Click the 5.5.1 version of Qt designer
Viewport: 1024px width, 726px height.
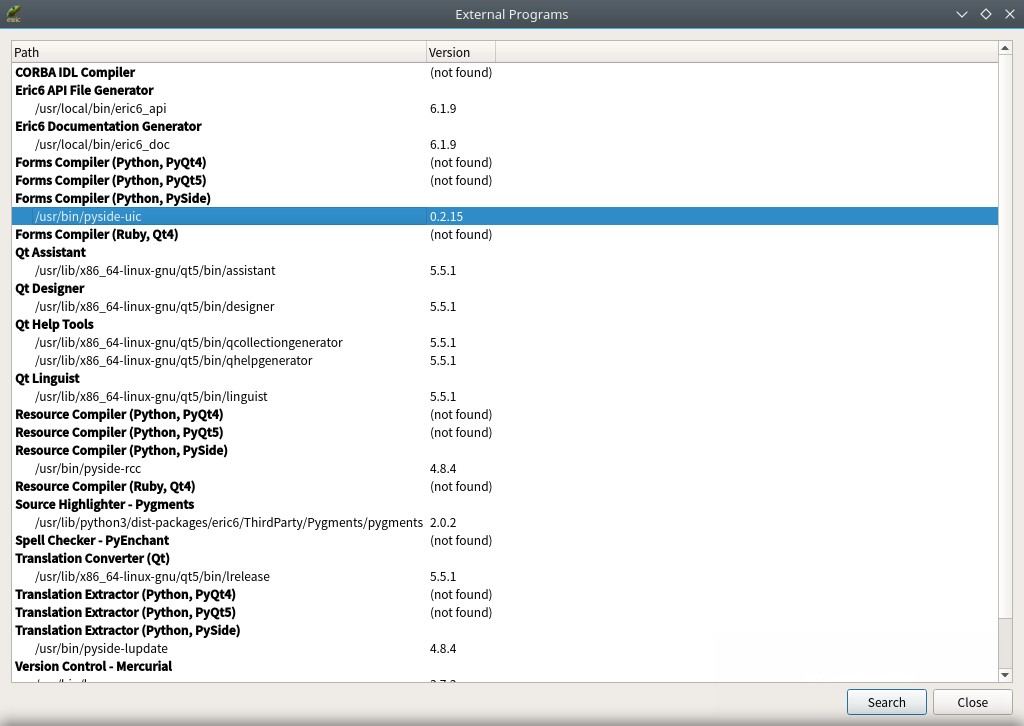coord(443,306)
